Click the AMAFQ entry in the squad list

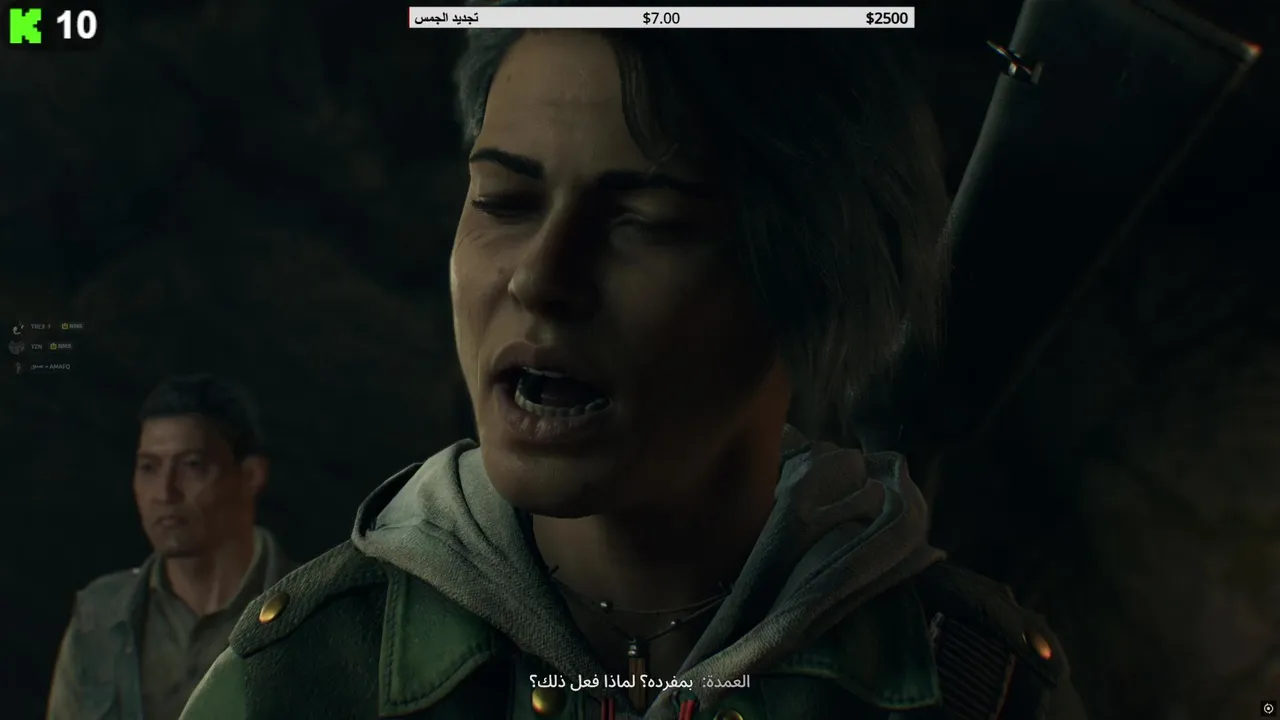50,367
